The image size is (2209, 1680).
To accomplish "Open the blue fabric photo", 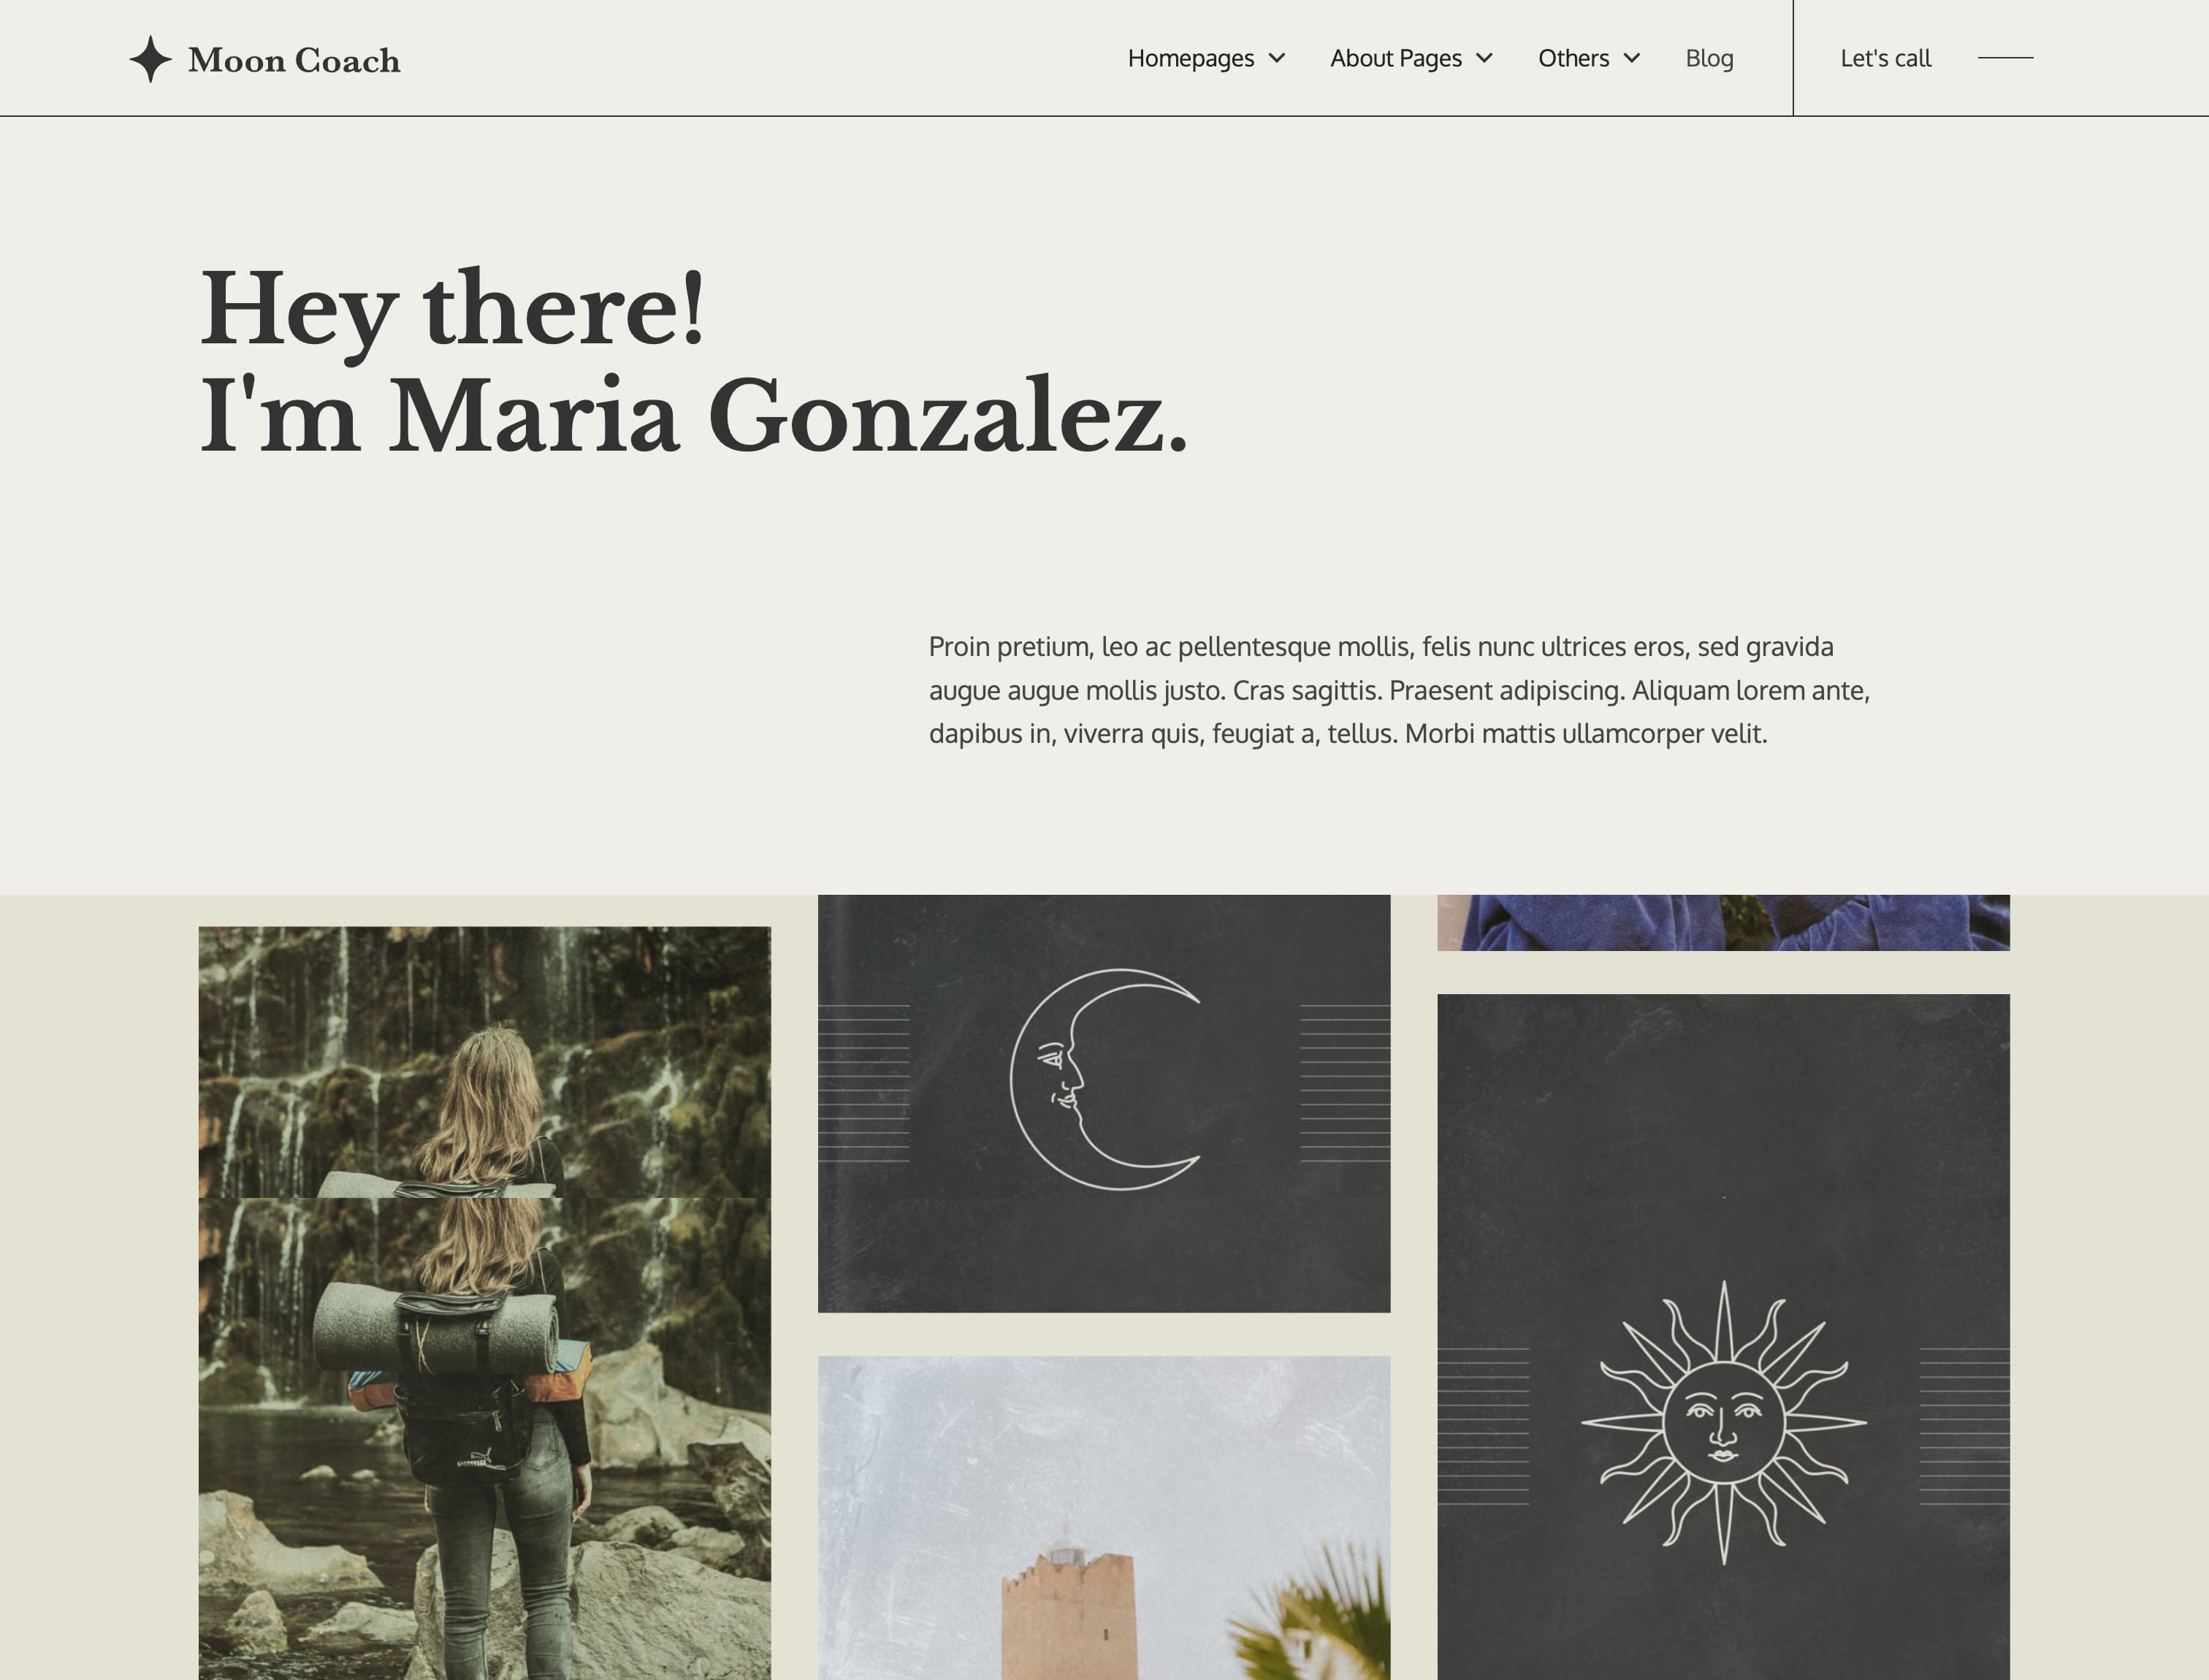I will pyautogui.click(x=1723, y=922).
